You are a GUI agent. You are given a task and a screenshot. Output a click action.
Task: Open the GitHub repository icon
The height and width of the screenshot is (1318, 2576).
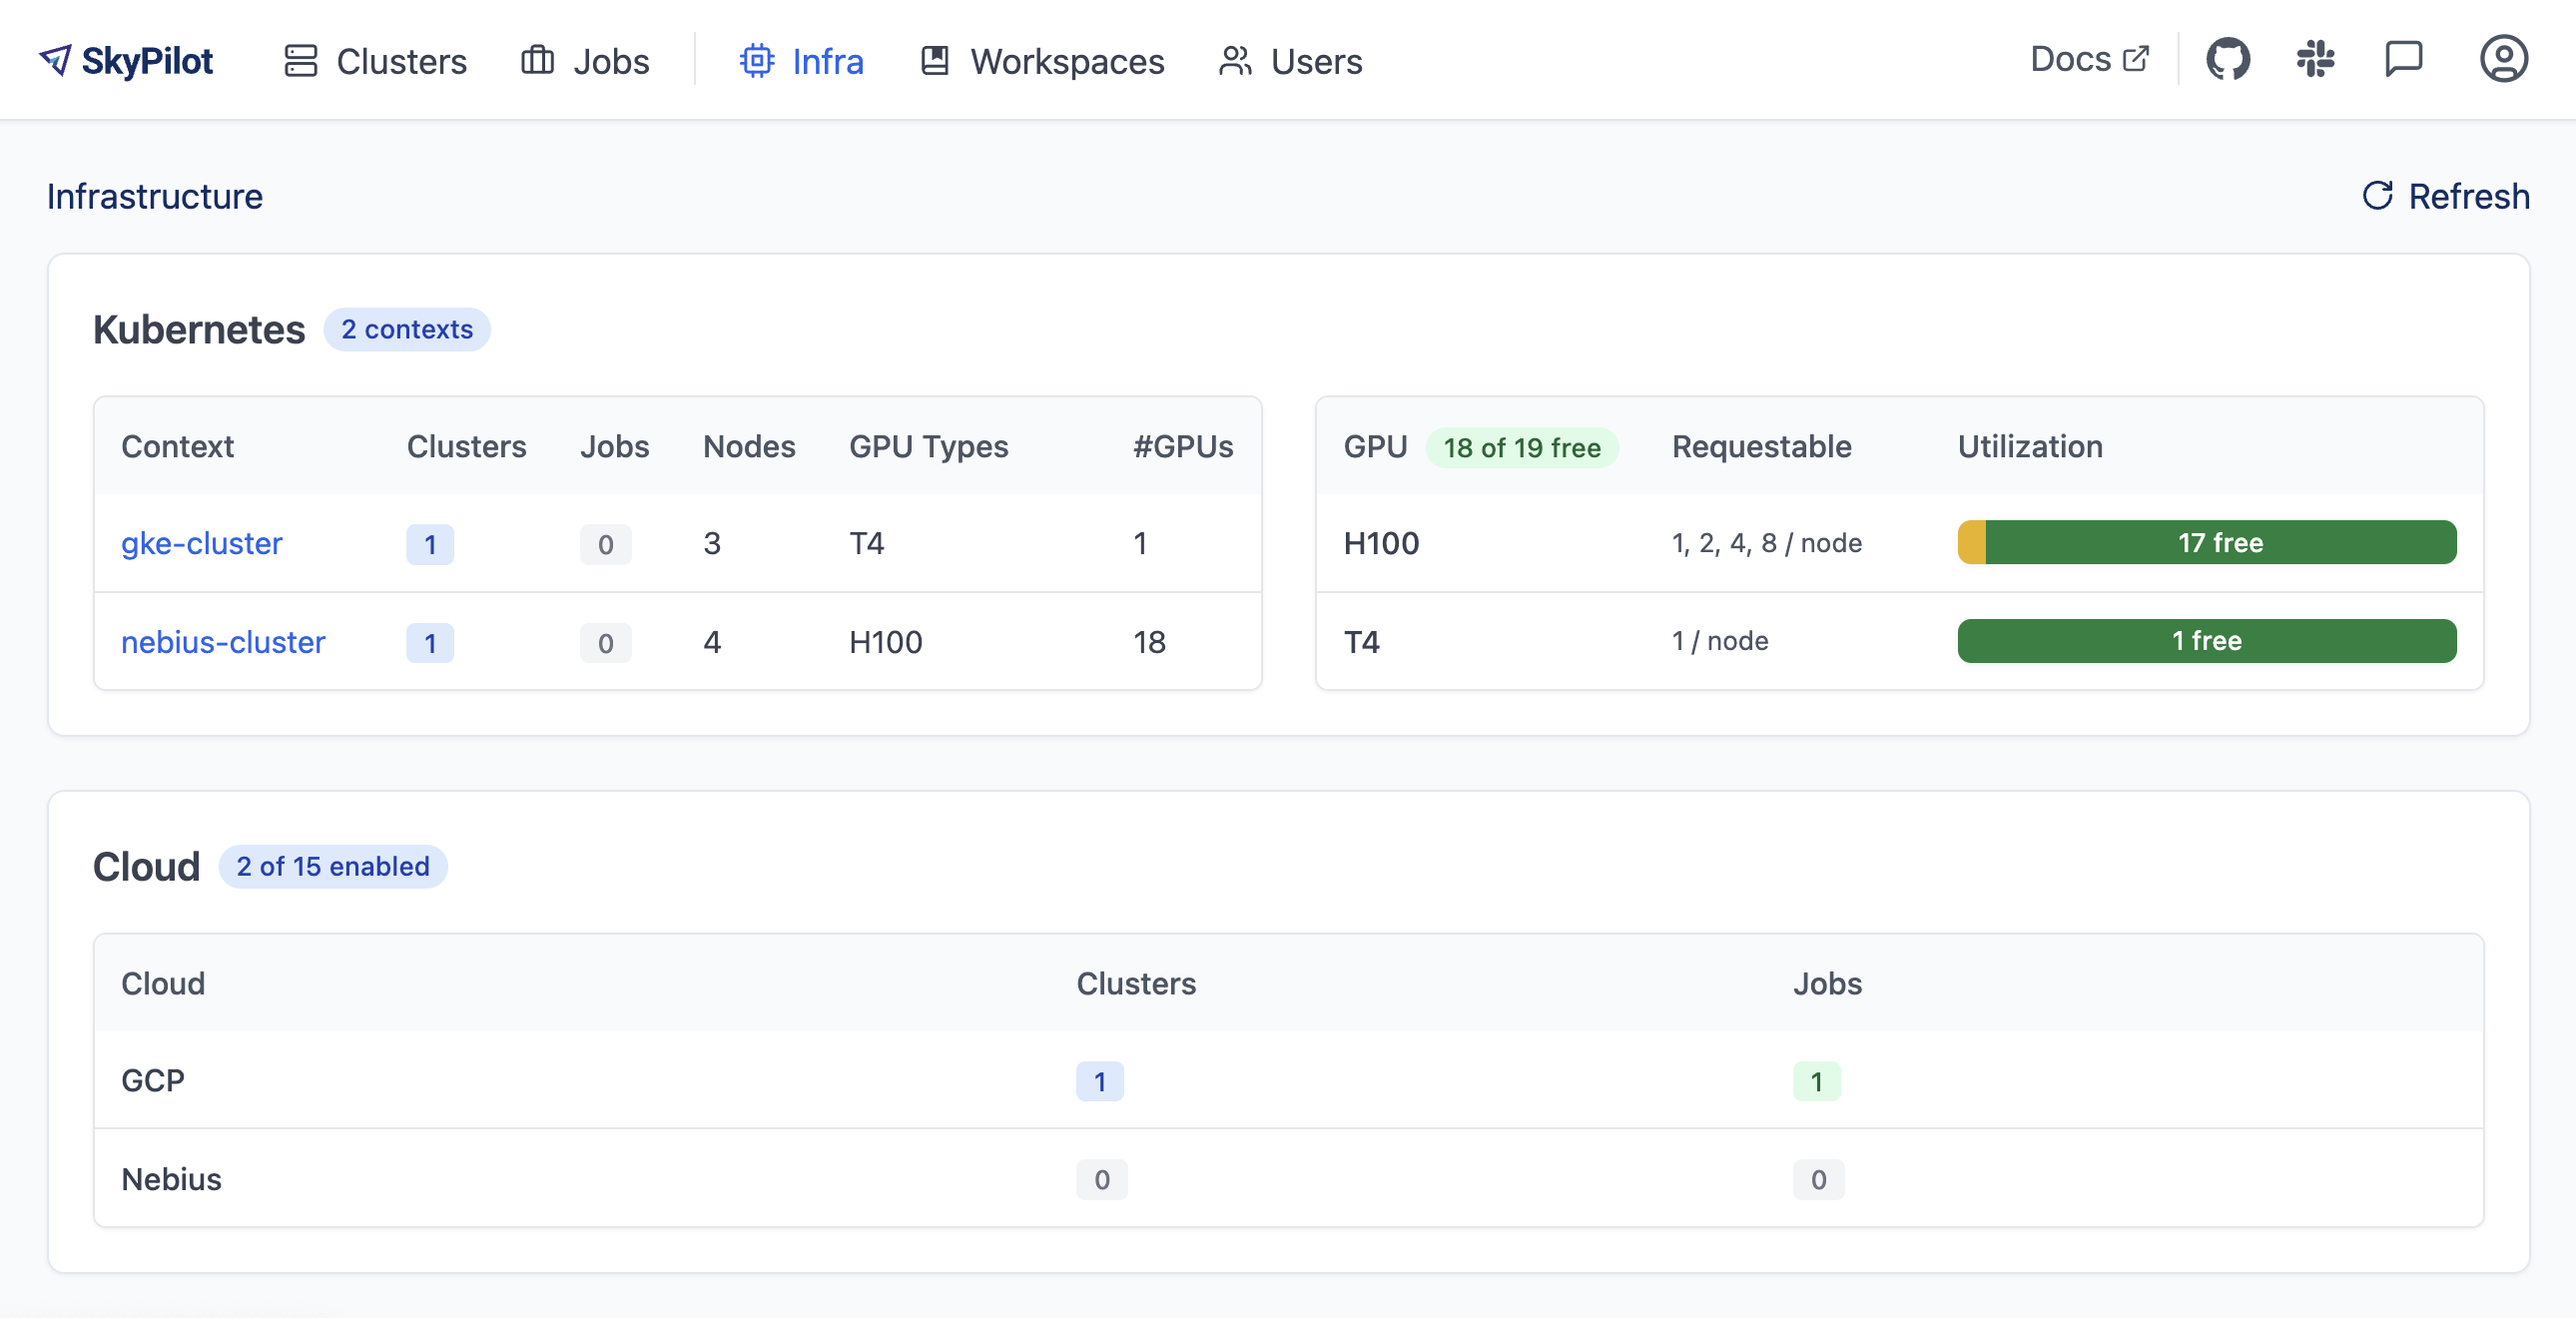[2227, 60]
